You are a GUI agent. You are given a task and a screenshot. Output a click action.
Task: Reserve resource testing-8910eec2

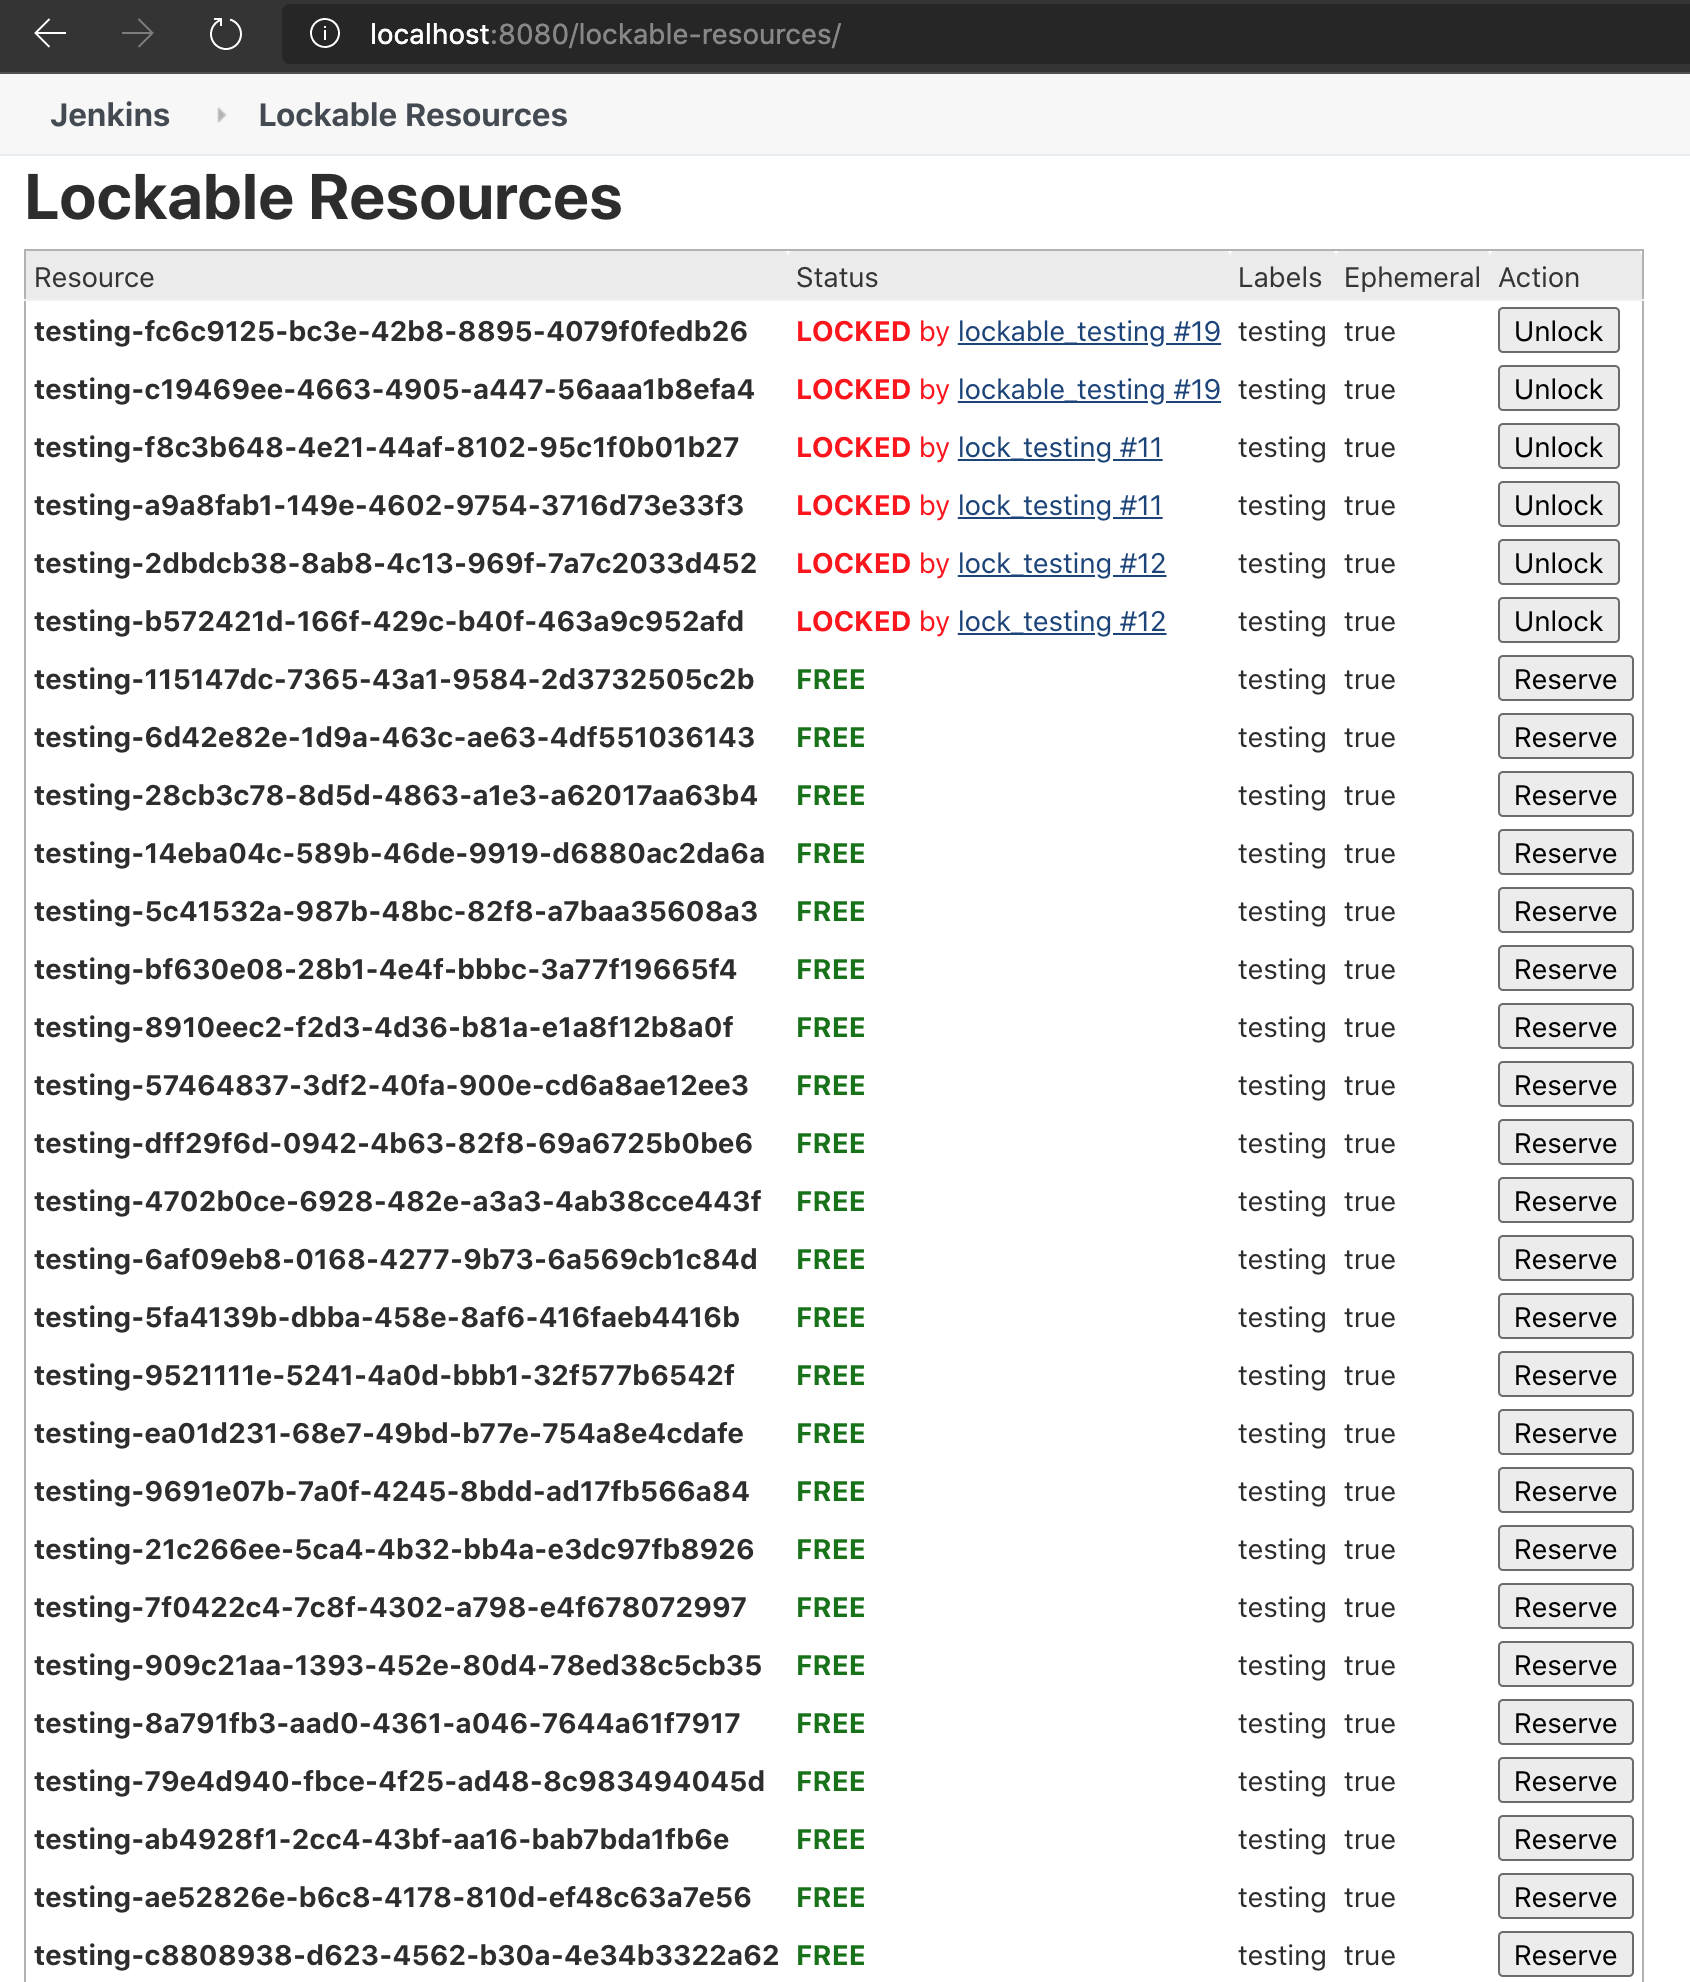1565,1027
